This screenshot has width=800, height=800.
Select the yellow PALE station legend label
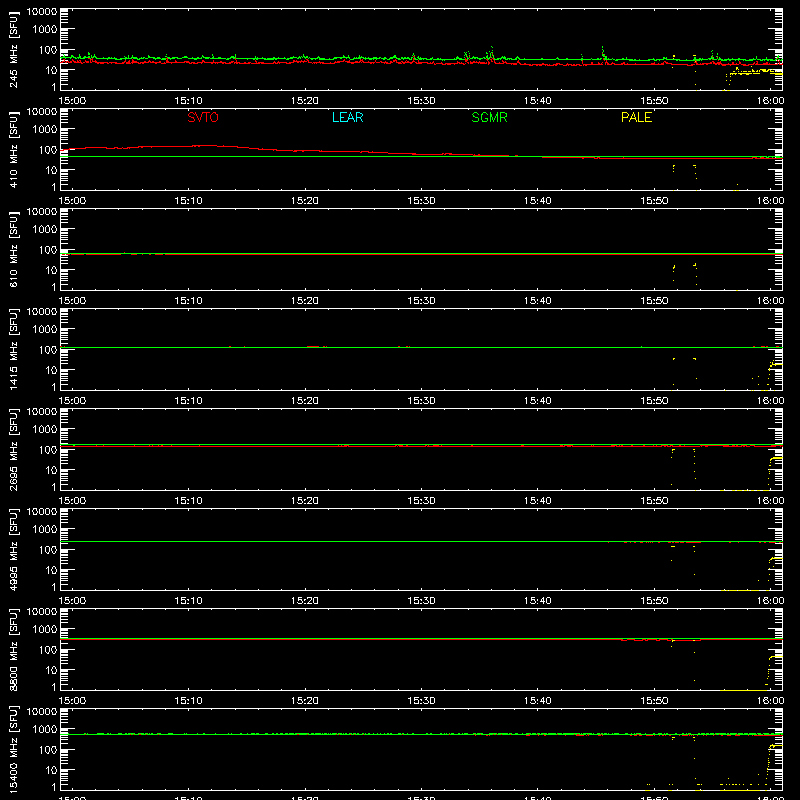[x=636, y=117]
